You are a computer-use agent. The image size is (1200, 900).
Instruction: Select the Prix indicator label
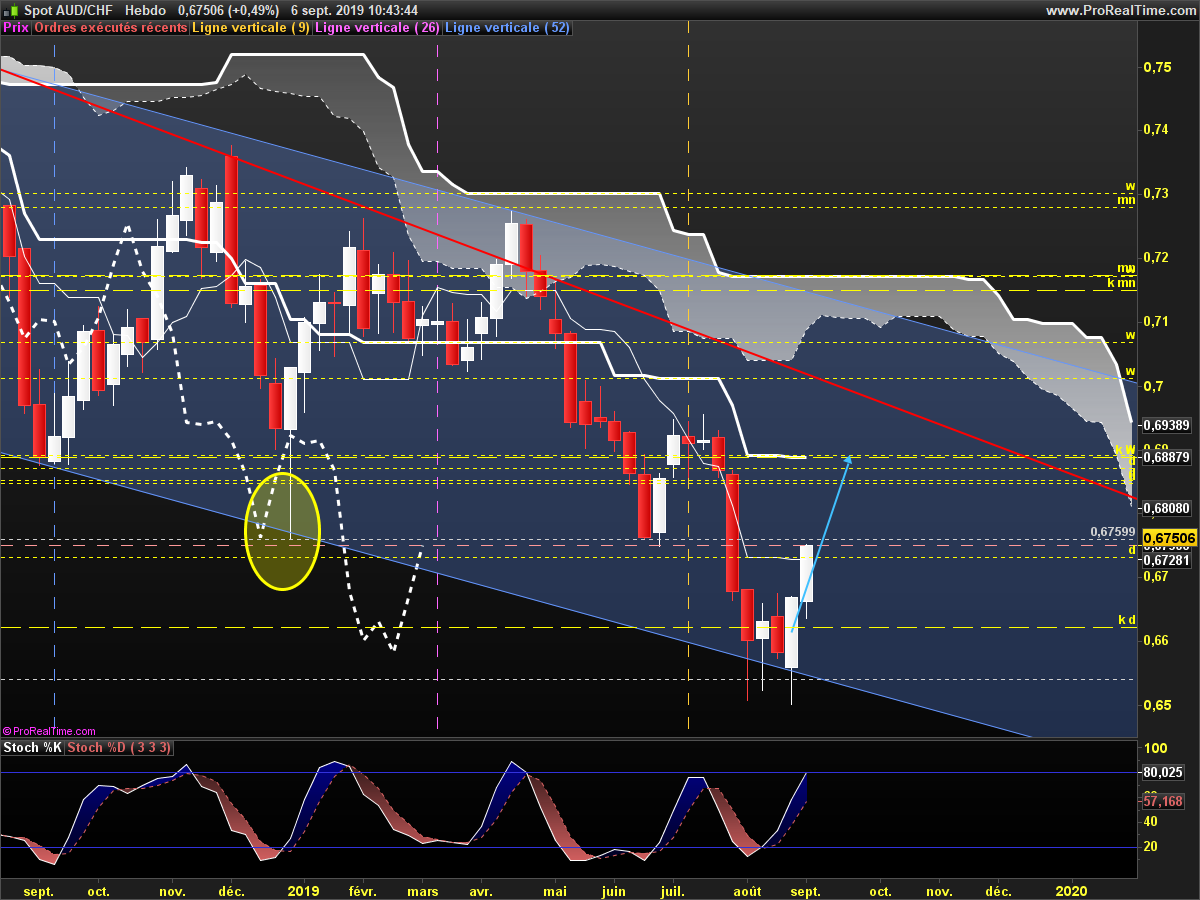(16, 28)
